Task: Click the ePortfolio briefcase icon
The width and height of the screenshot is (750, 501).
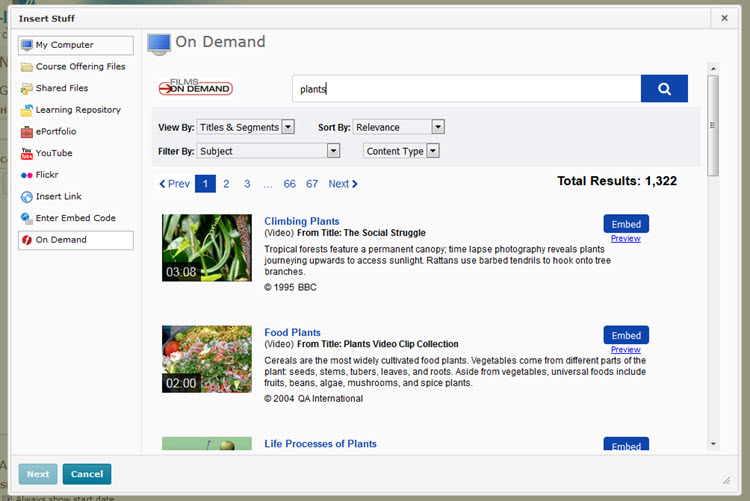Action: coord(27,132)
